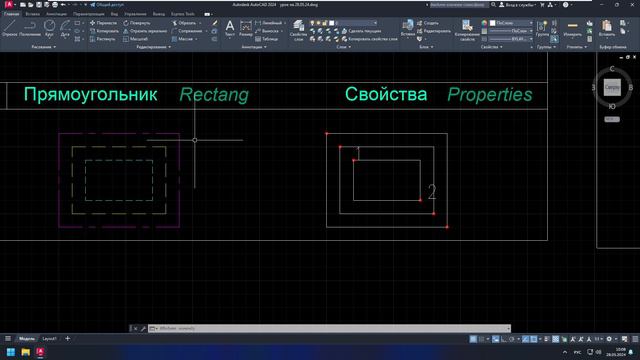Click the Сопряжение (Fillet) tool
Image resolution: width=640 pixels, height=360 pixels.
(187, 31)
